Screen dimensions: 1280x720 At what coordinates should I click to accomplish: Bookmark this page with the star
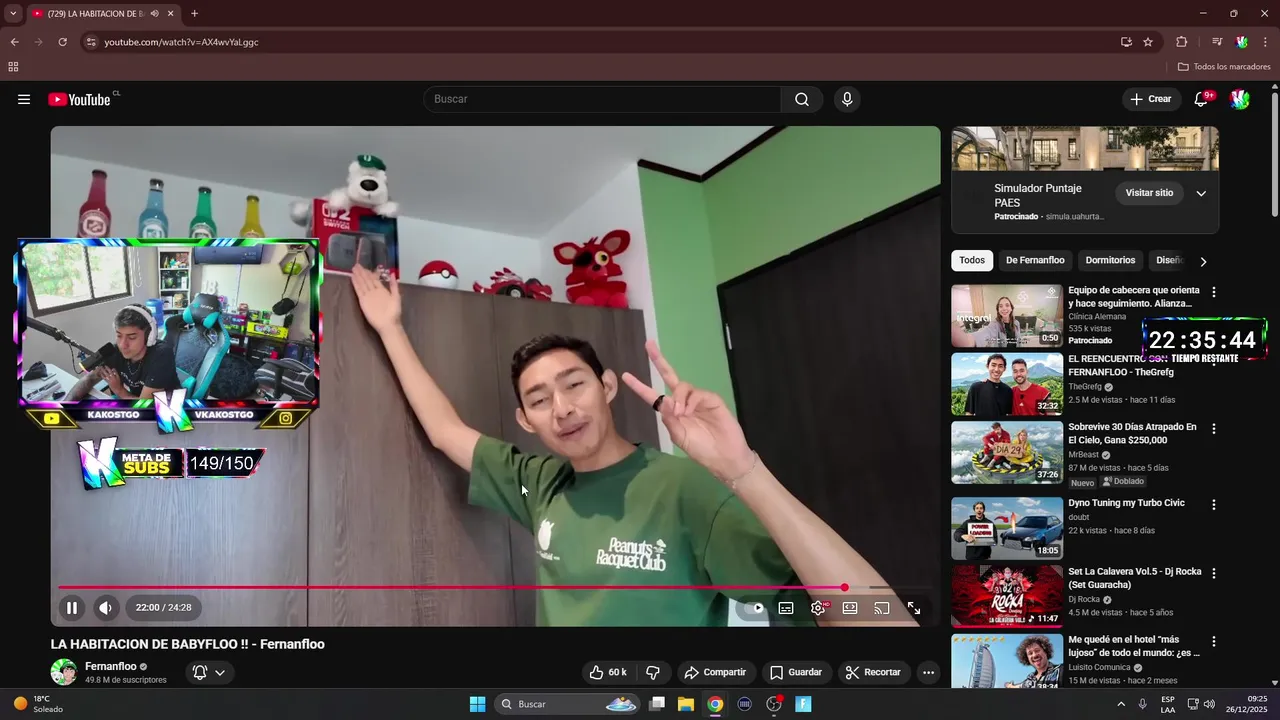coord(1148,42)
